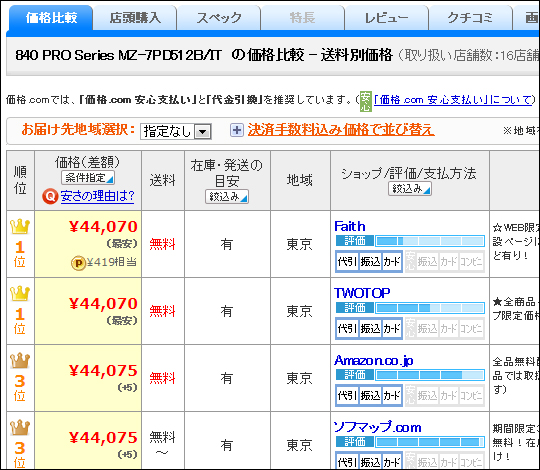
Task: Click 振込 payment icon in Amazon.co.jp row
Action: pos(370,396)
